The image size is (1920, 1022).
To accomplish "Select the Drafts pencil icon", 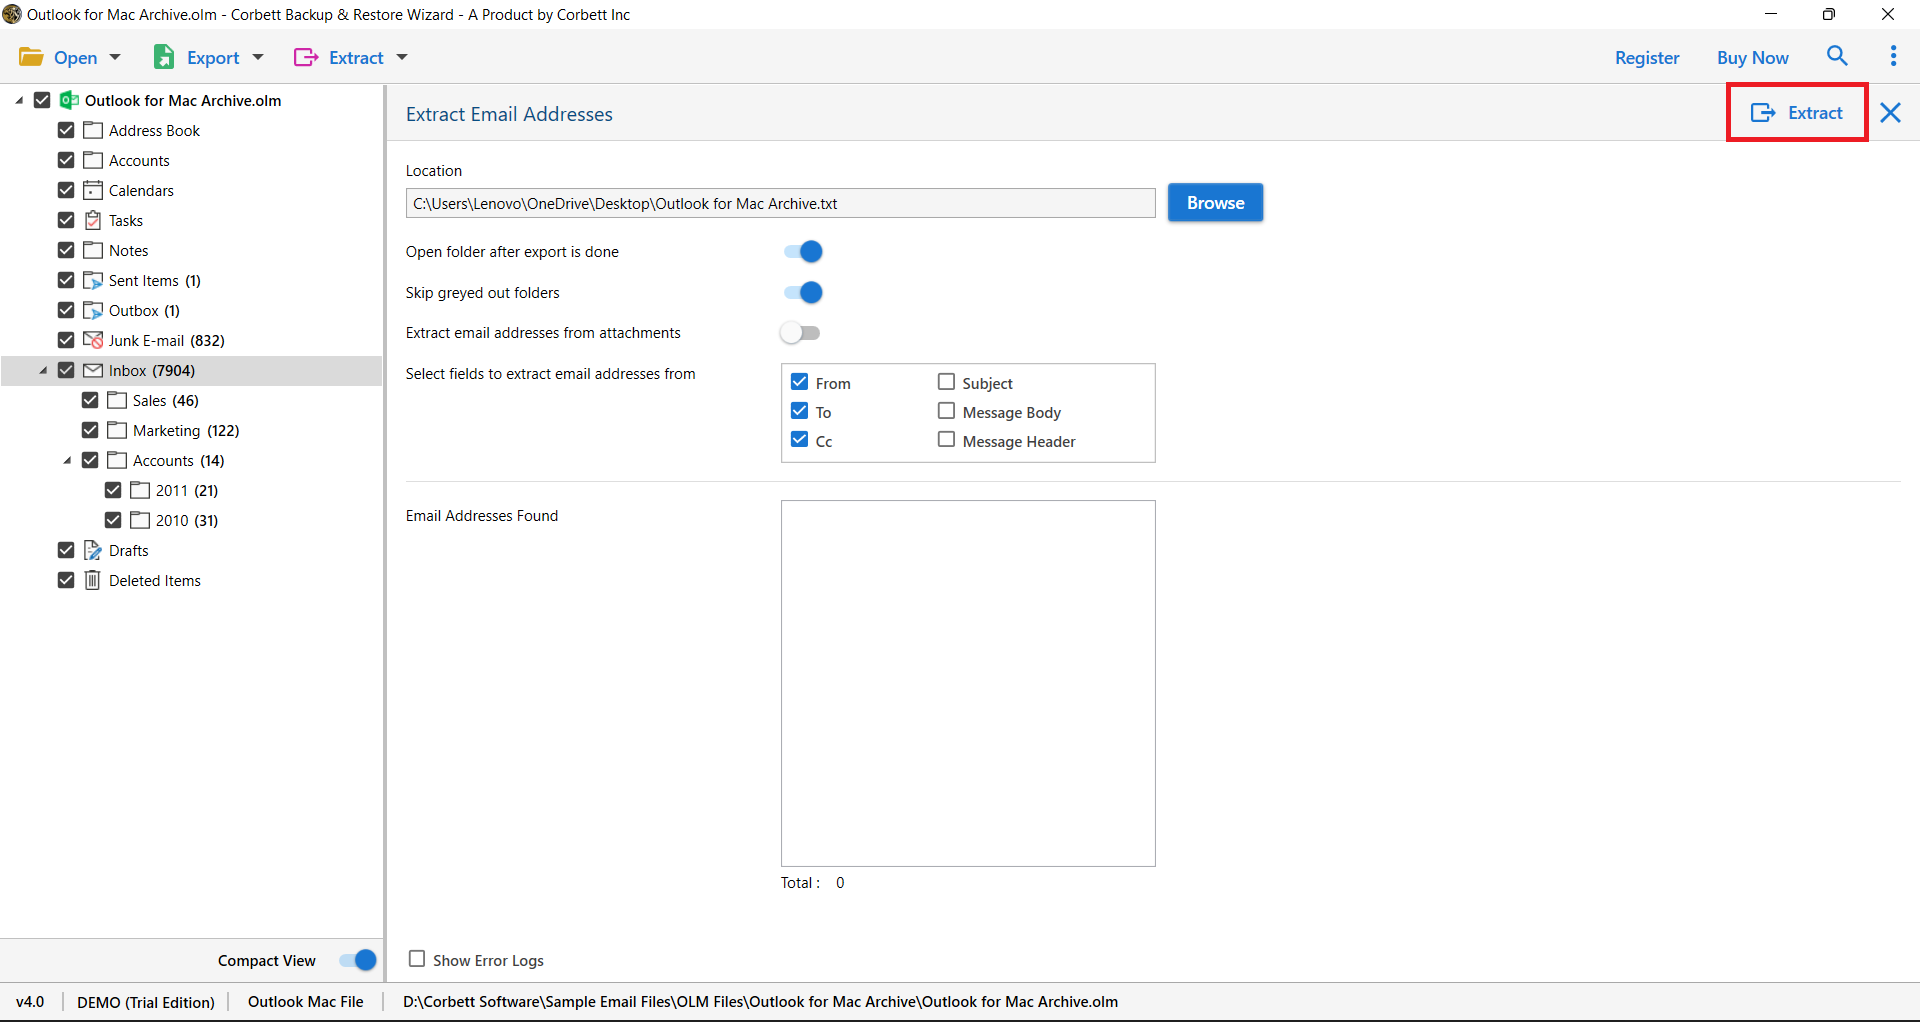I will point(93,550).
